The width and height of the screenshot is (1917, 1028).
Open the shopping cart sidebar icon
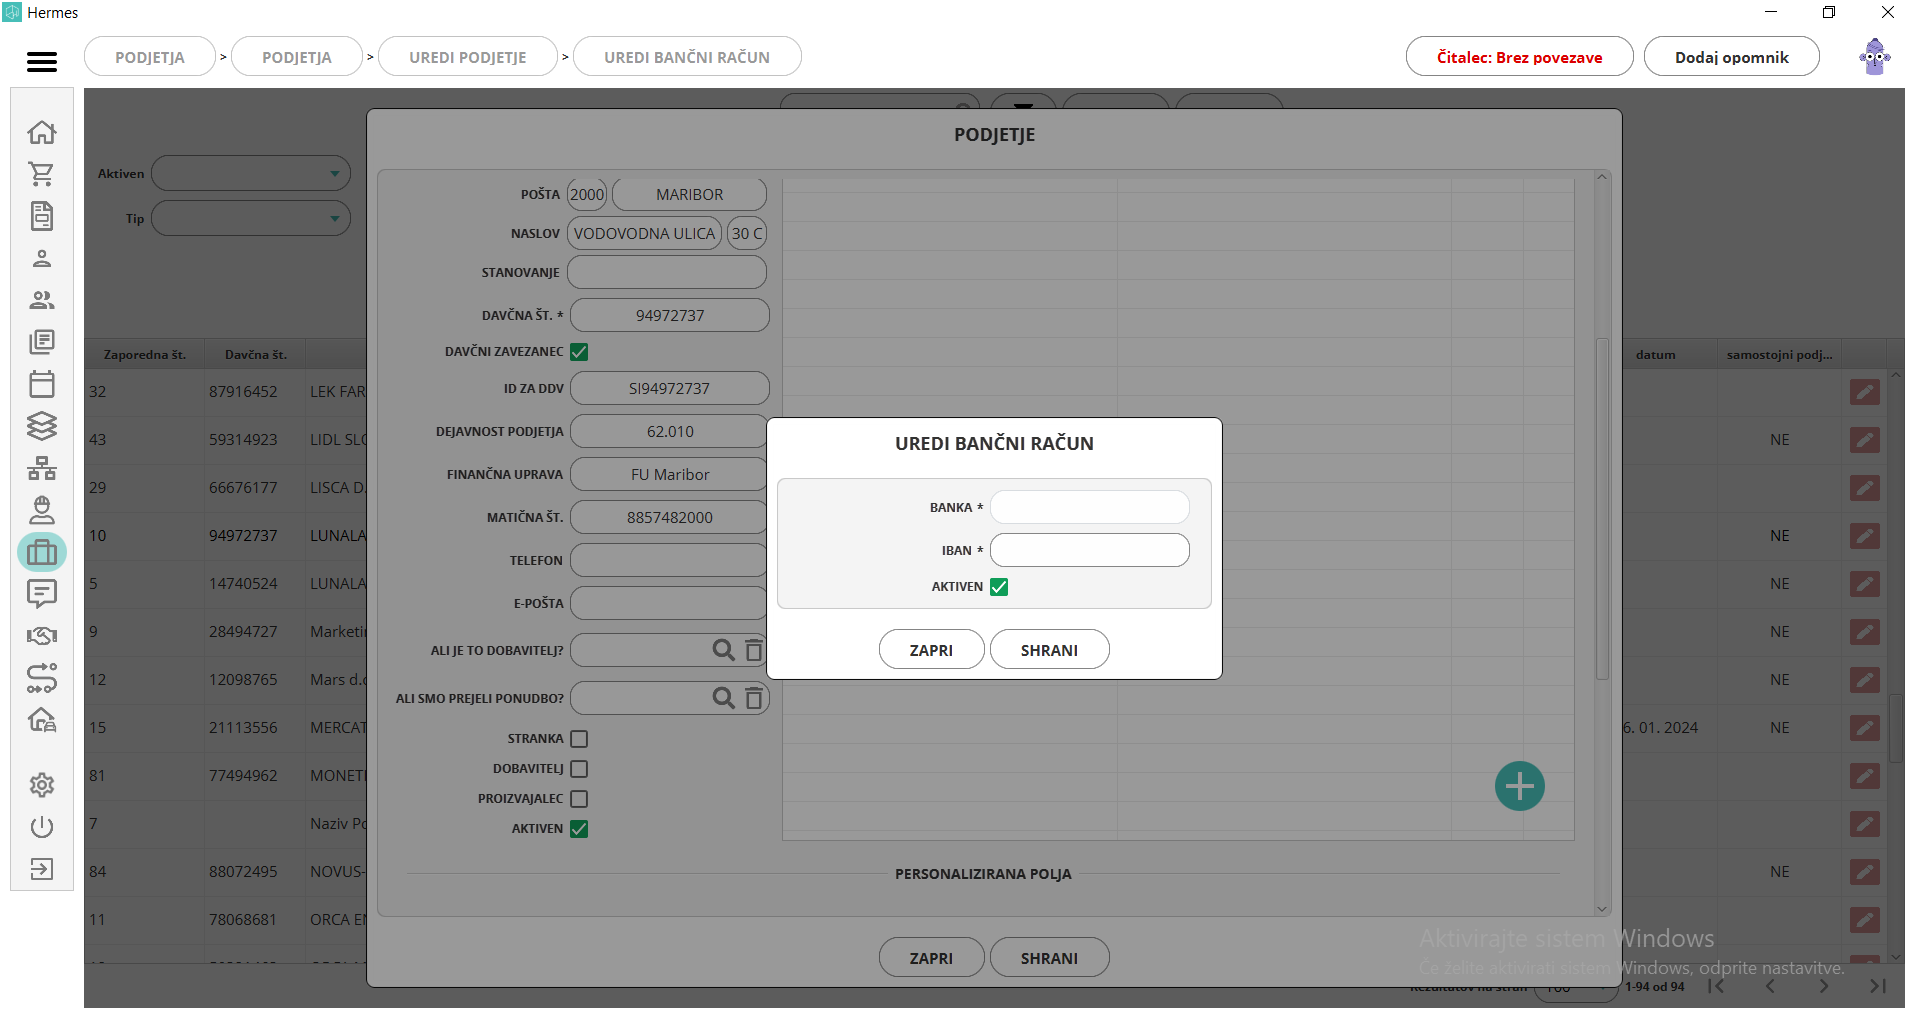tap(42, 174)
